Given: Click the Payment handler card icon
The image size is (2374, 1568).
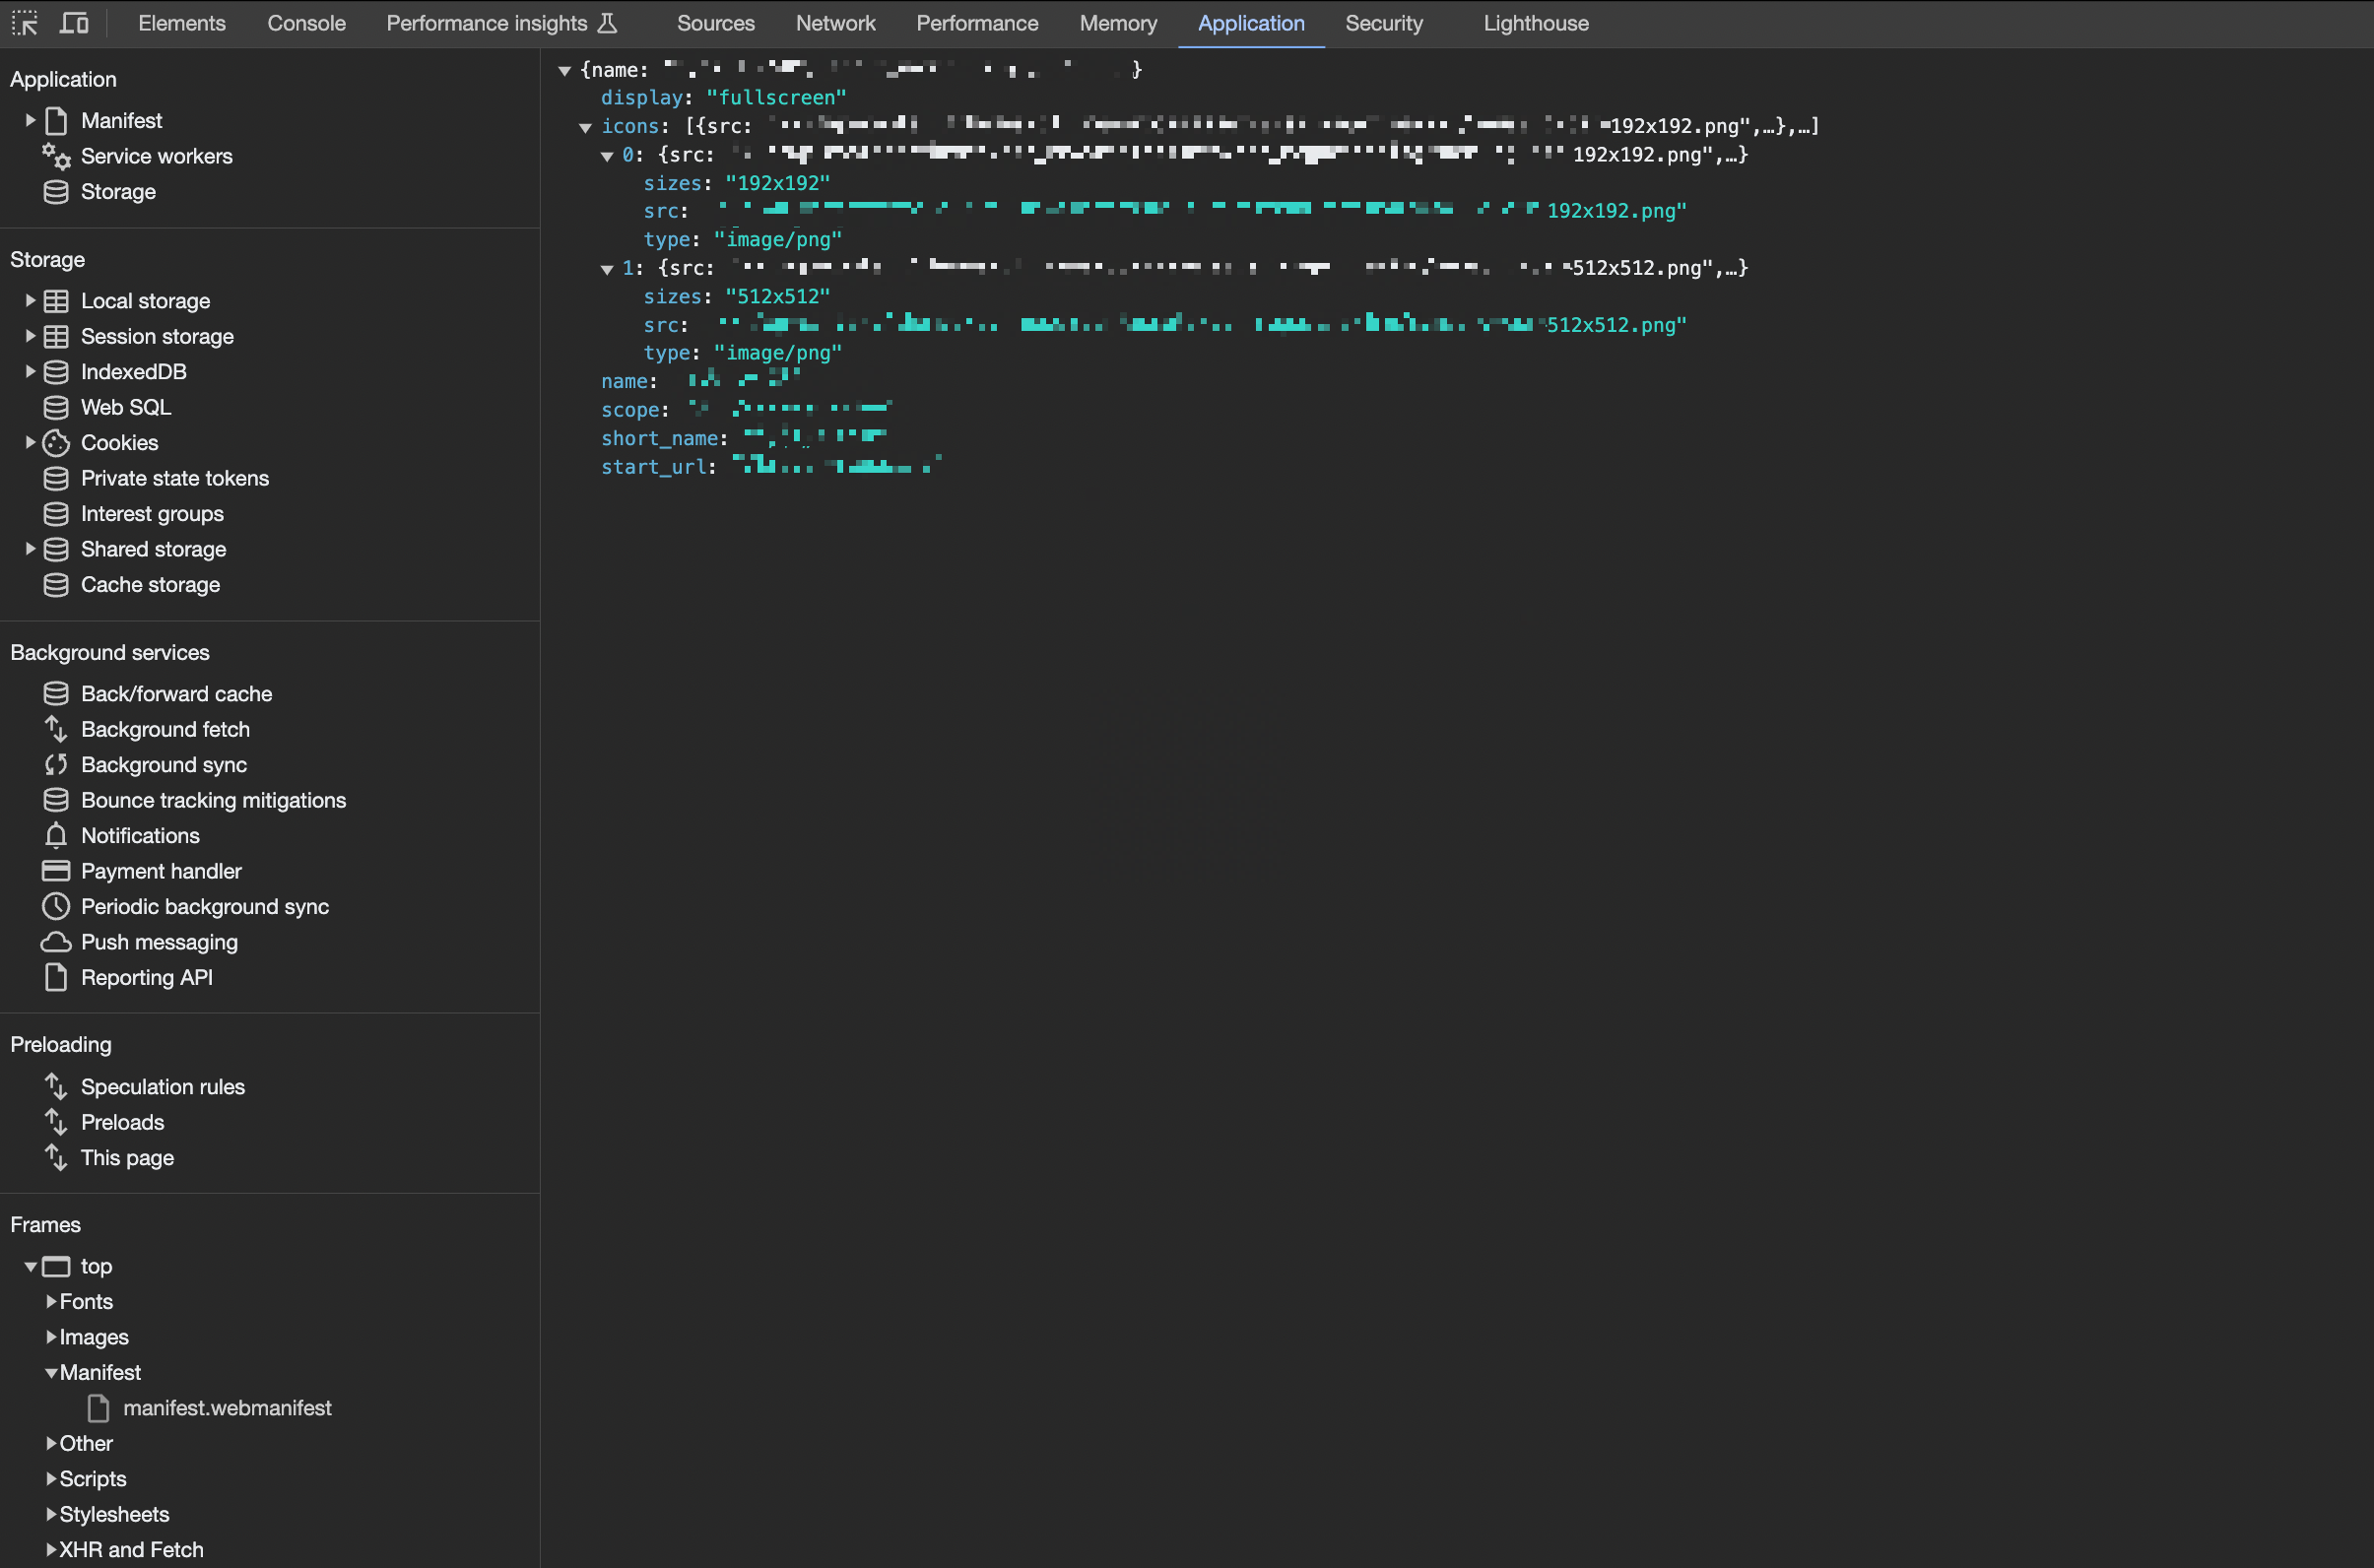Looking at the screenshot, I should click(56, 871).
